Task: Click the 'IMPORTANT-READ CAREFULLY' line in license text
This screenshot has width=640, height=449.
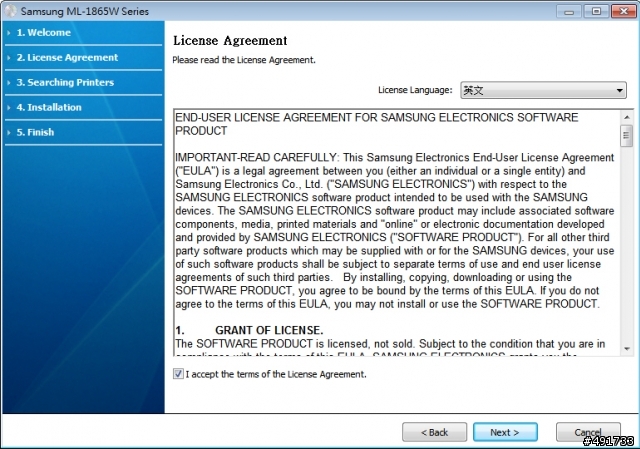Action: [x=395, y=158]
